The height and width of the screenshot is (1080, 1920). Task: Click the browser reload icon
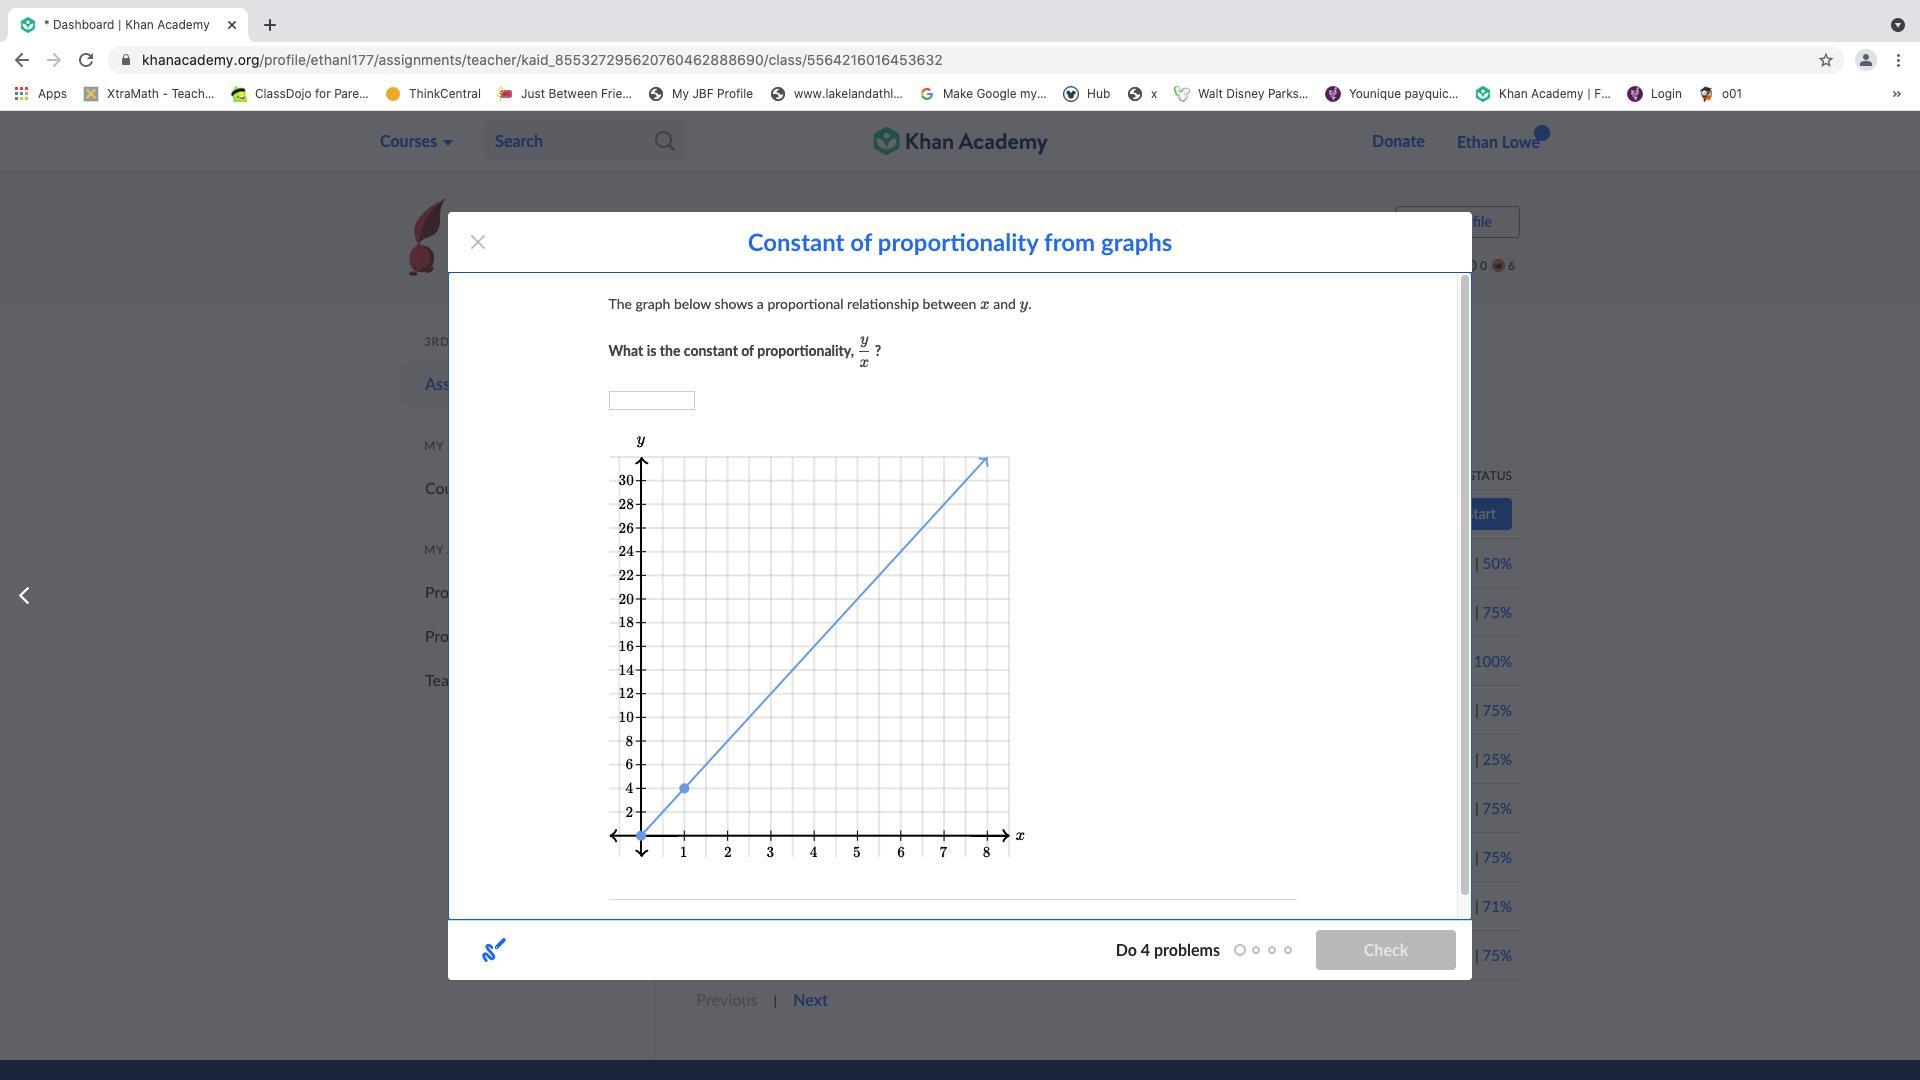[86, 60]
